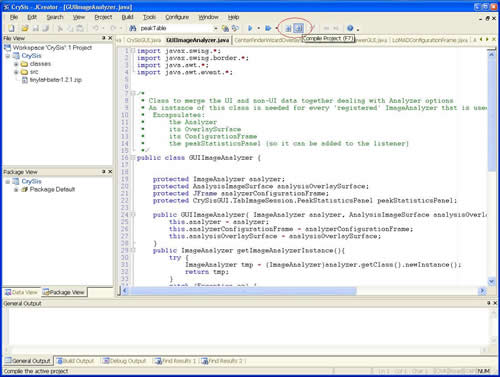The height and width of the screenshot is (377, 500).
Task: Expand the Package Default node
Action: click(x=16, y=190)
